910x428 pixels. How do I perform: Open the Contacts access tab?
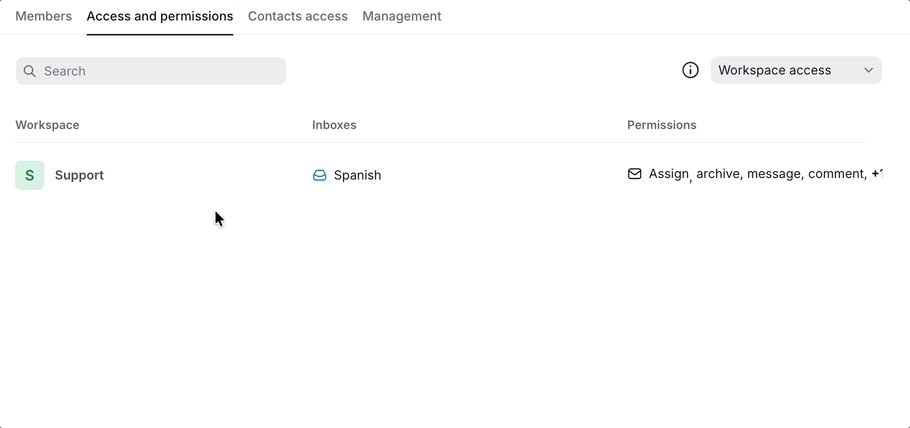pyautogui.click(x=297, y=16)
